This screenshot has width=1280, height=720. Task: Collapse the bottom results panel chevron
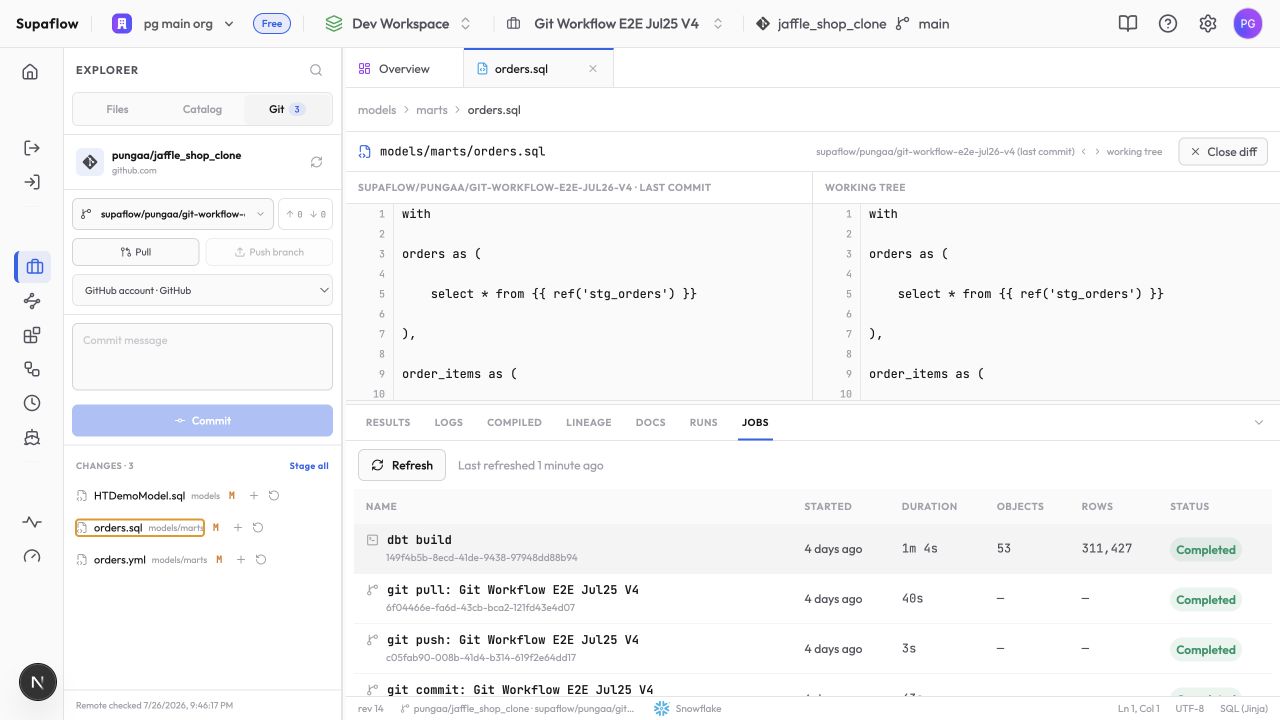(x=1259, y=423)
